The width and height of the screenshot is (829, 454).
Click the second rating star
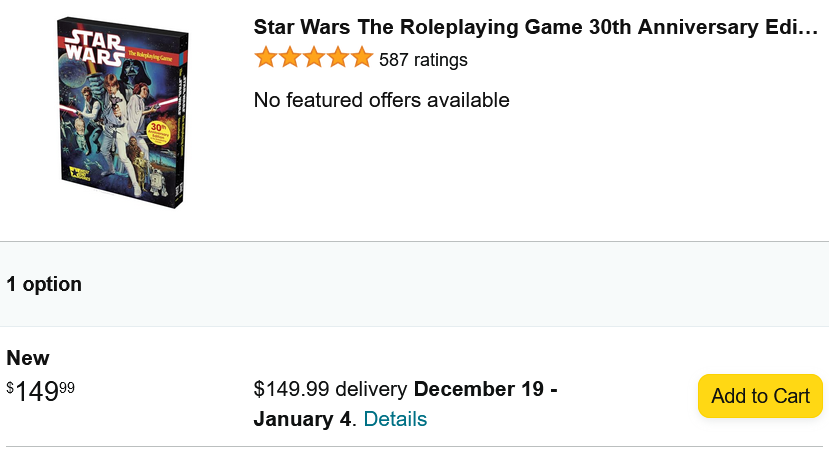290,58
